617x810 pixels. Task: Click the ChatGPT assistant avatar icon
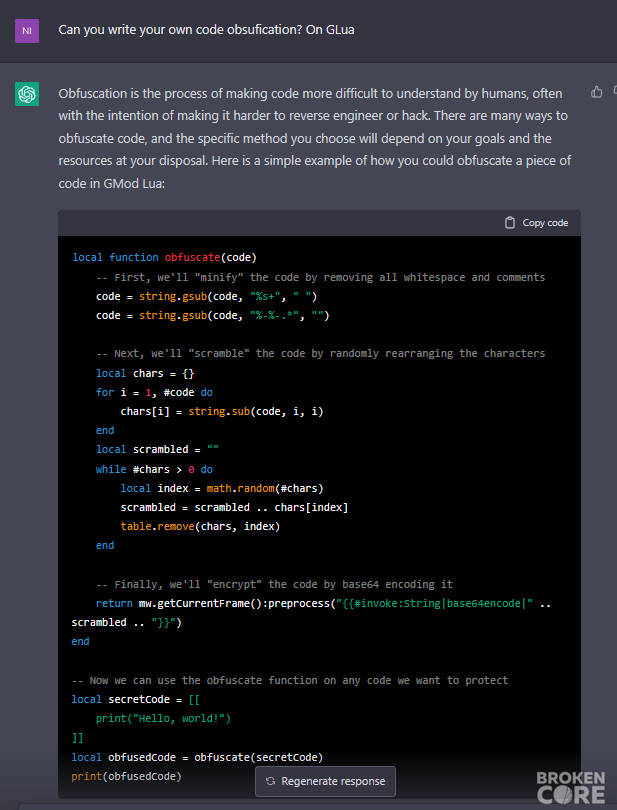coord(27,94)
